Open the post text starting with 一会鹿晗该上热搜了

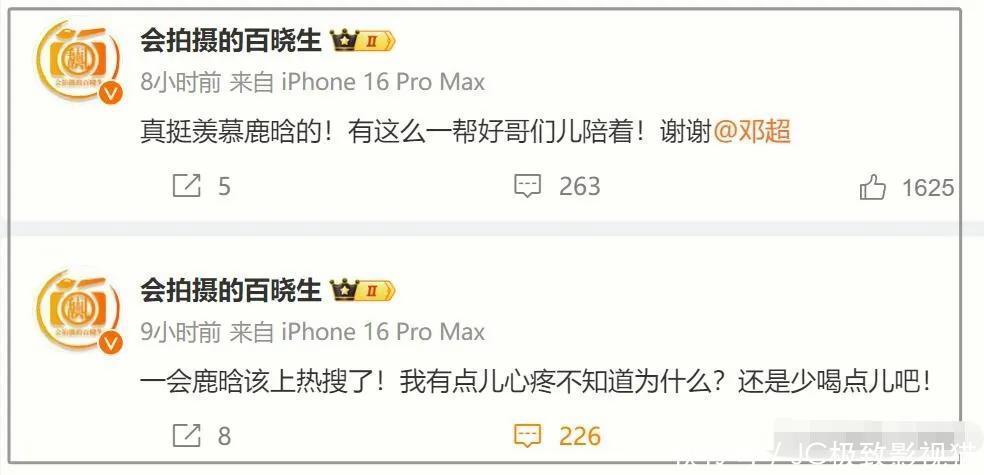click(x=535, y=382)
